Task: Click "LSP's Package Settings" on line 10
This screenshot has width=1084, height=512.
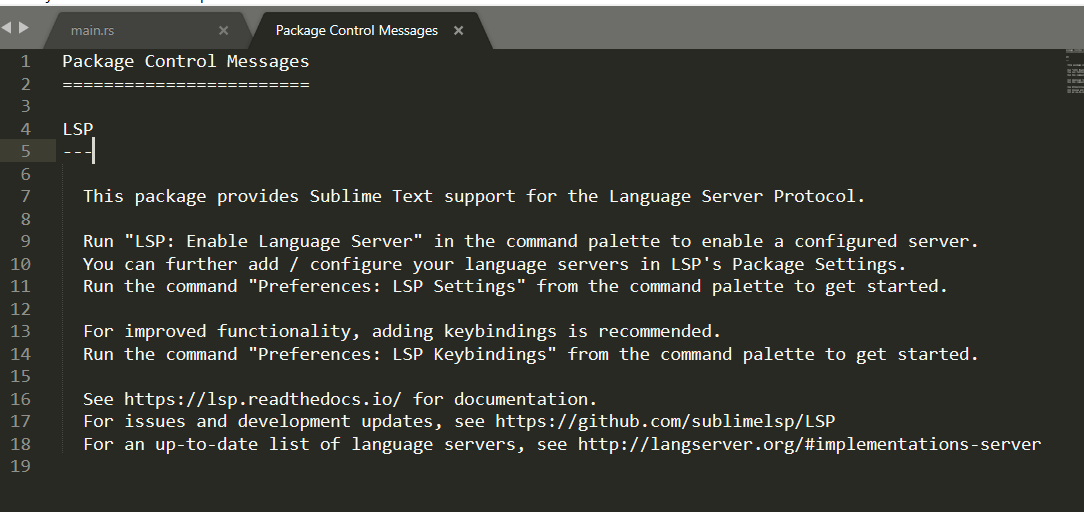Action: click(x=784, y=264)
